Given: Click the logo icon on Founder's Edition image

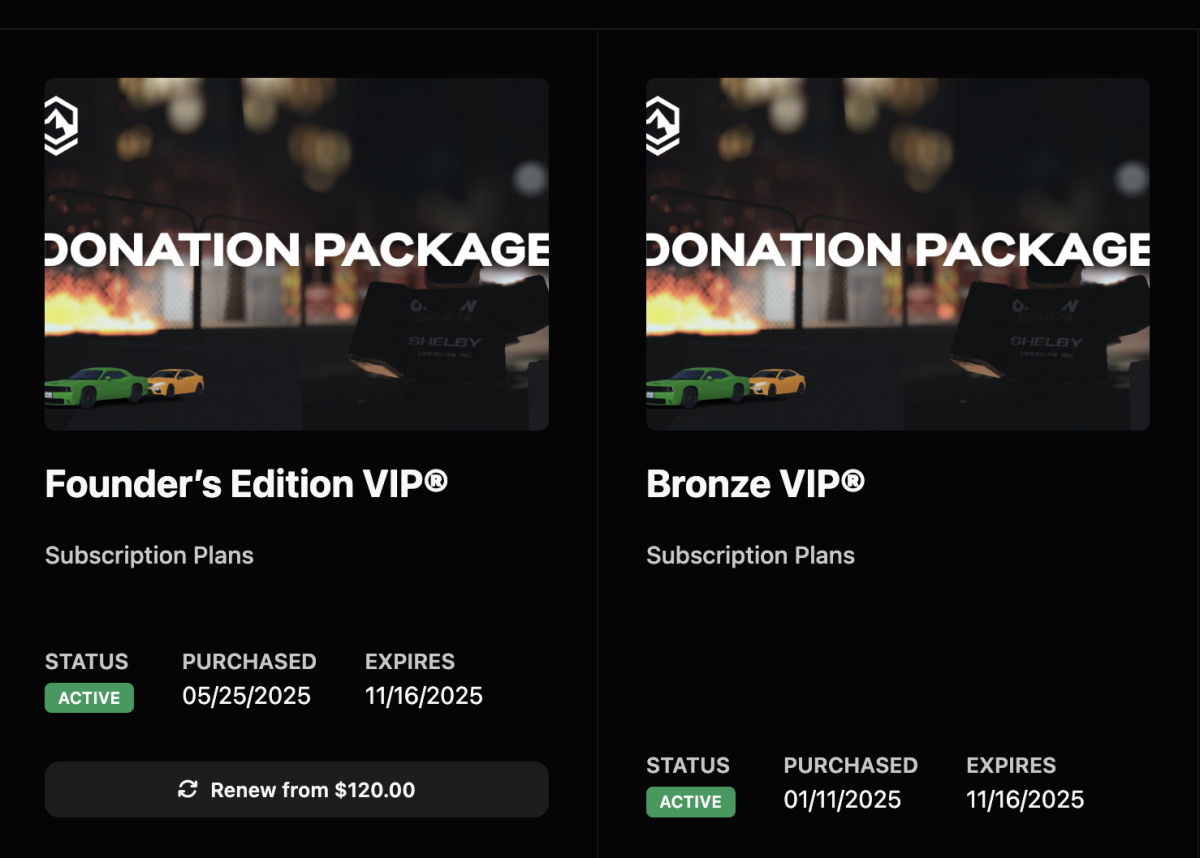Looking at the screenshot, I should [x=61, y=127].
